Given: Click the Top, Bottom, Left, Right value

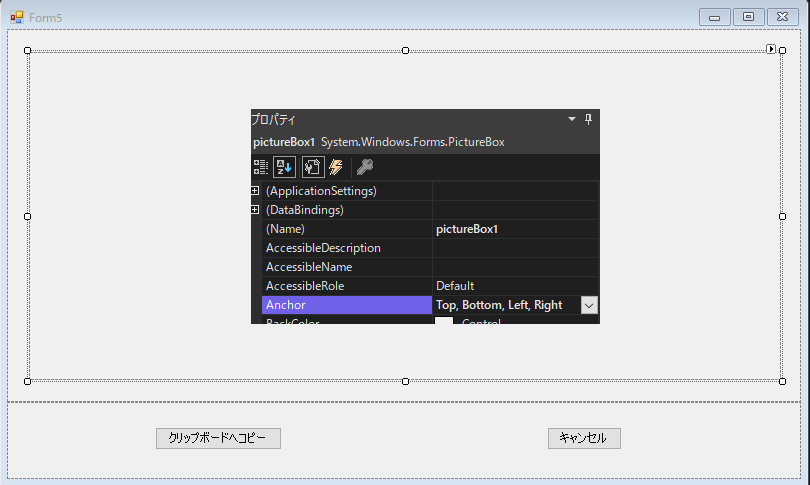Looking at the screenshot, I should point(499,305).
